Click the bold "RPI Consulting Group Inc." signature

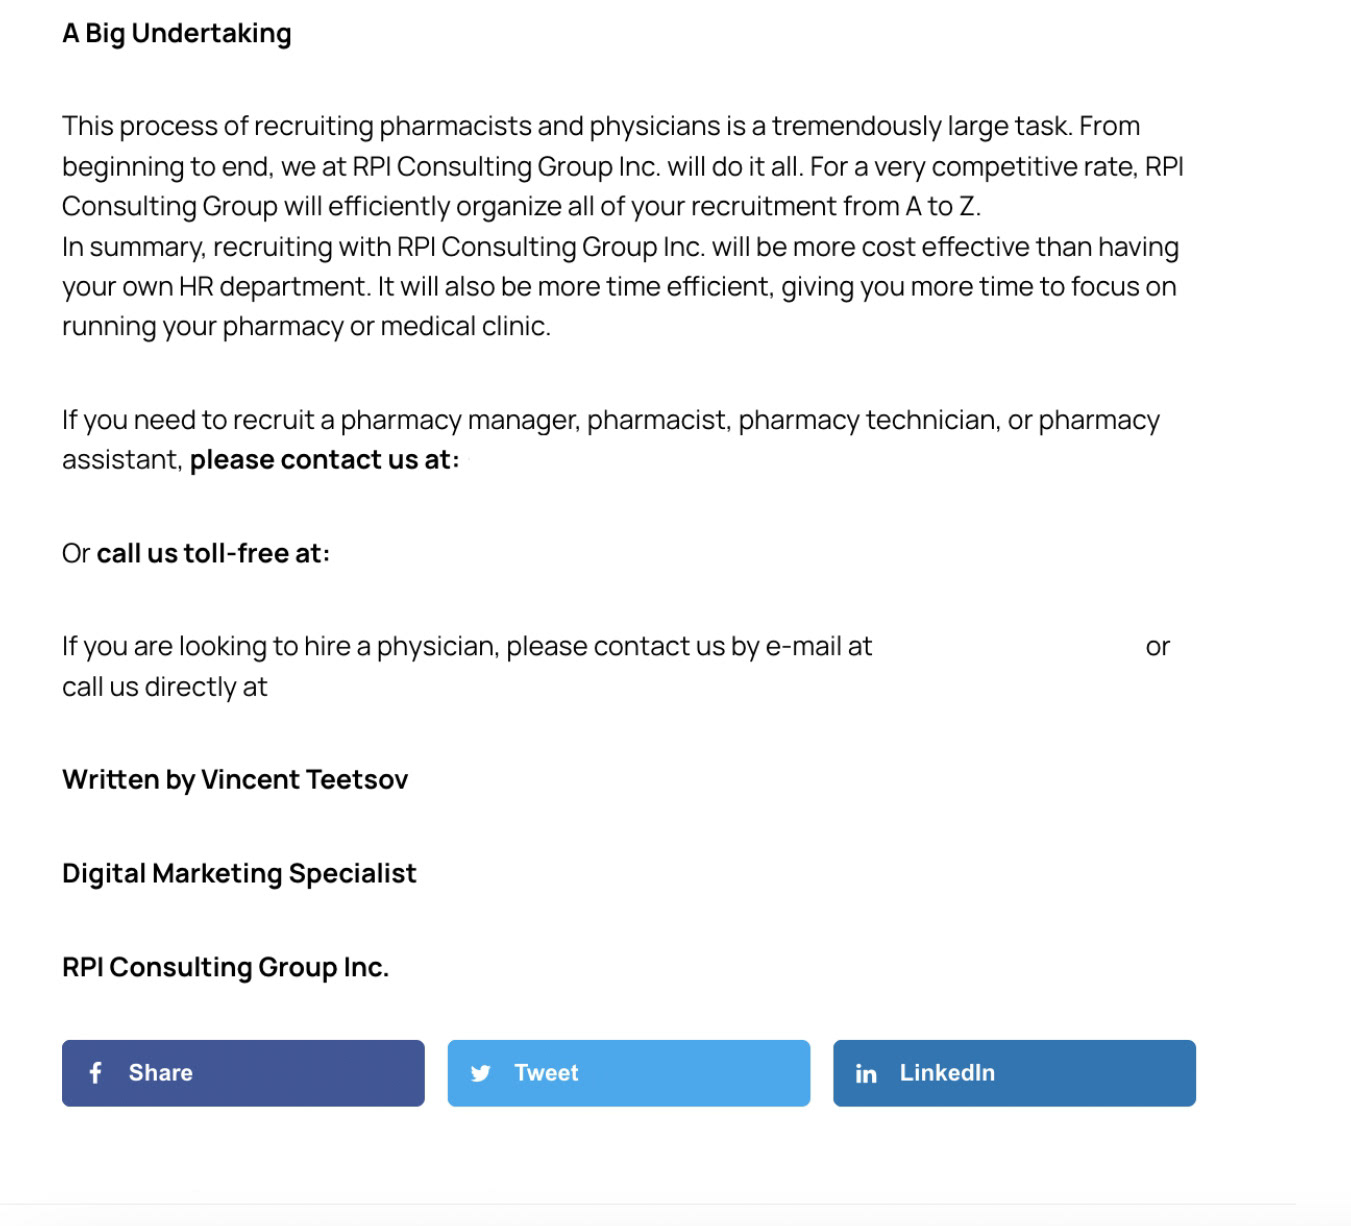pyautogui.click(x=225, y=967)
